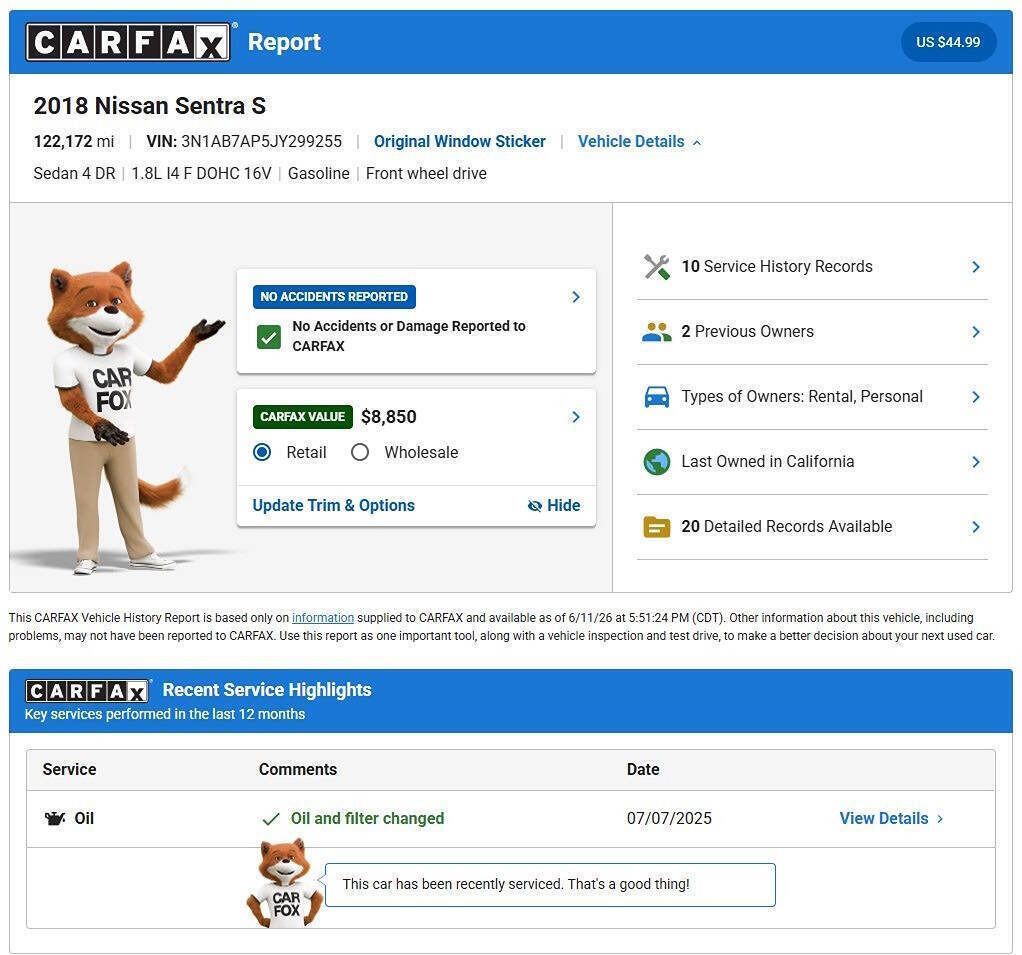
Task: Open the 2 Previous Owners chevron
Action: [976, 332]
